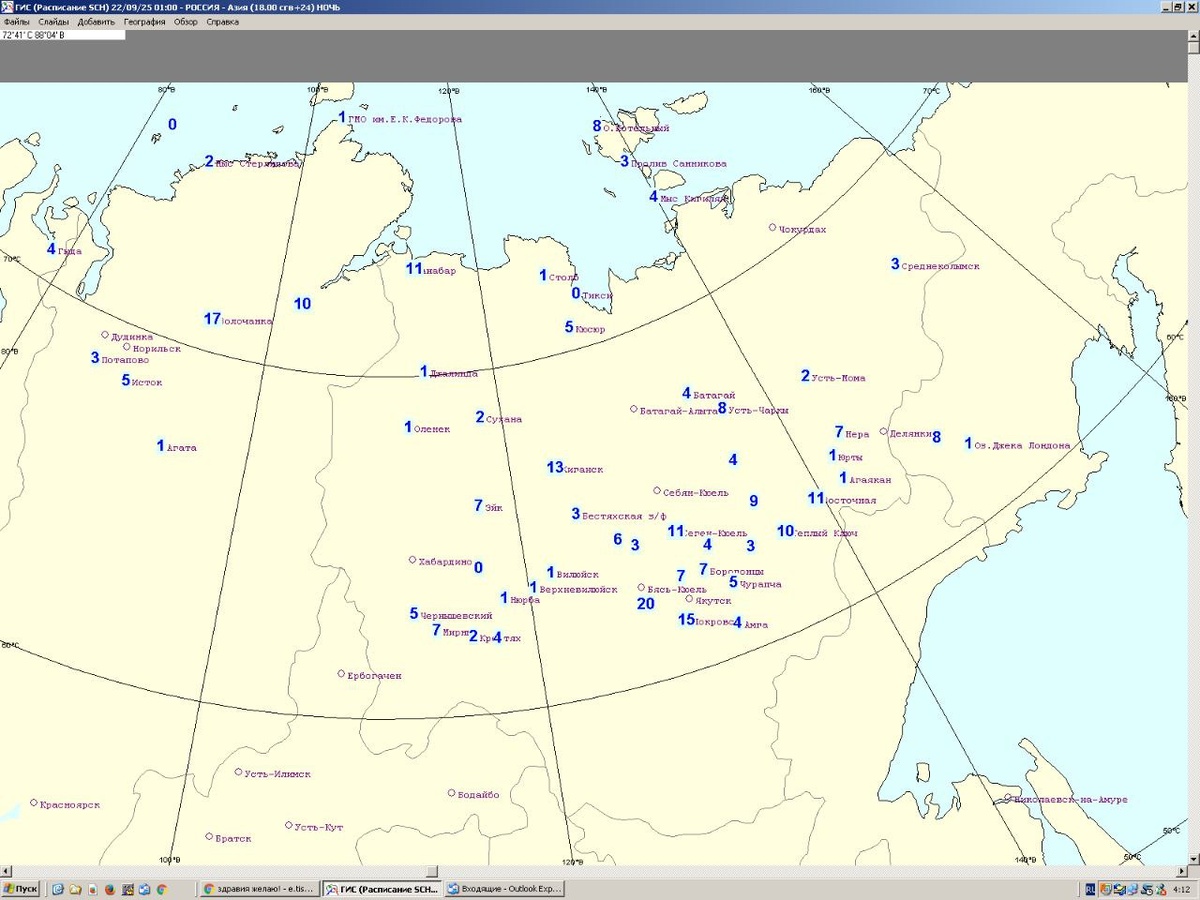
Task: Click the Якутск station circle marker
Action: (x=688, y=599)
